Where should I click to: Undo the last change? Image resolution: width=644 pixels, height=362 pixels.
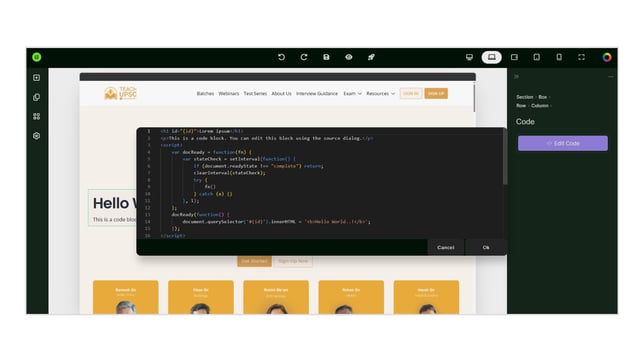pyautogui.click(x=281, y=57)
